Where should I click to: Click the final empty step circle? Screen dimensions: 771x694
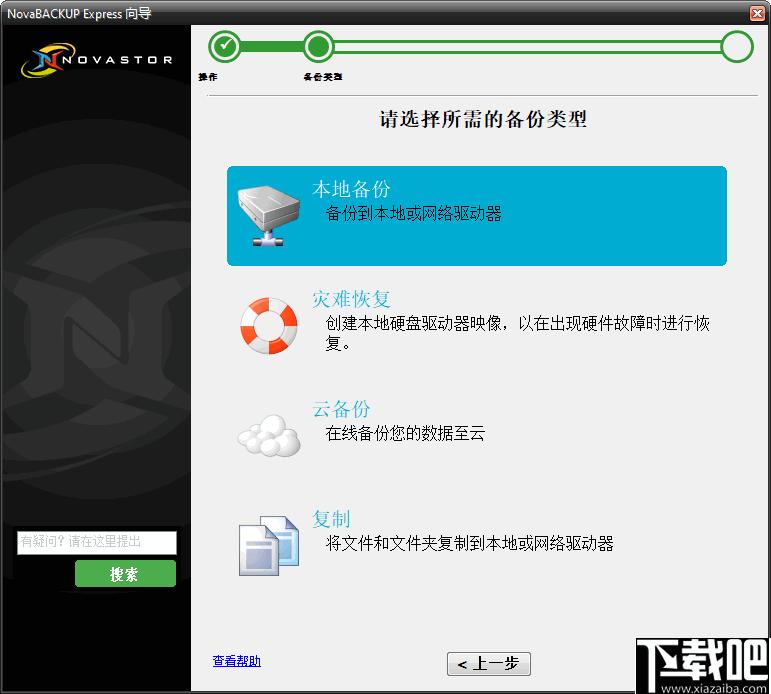pyautogui.click(x=737, y=46)
